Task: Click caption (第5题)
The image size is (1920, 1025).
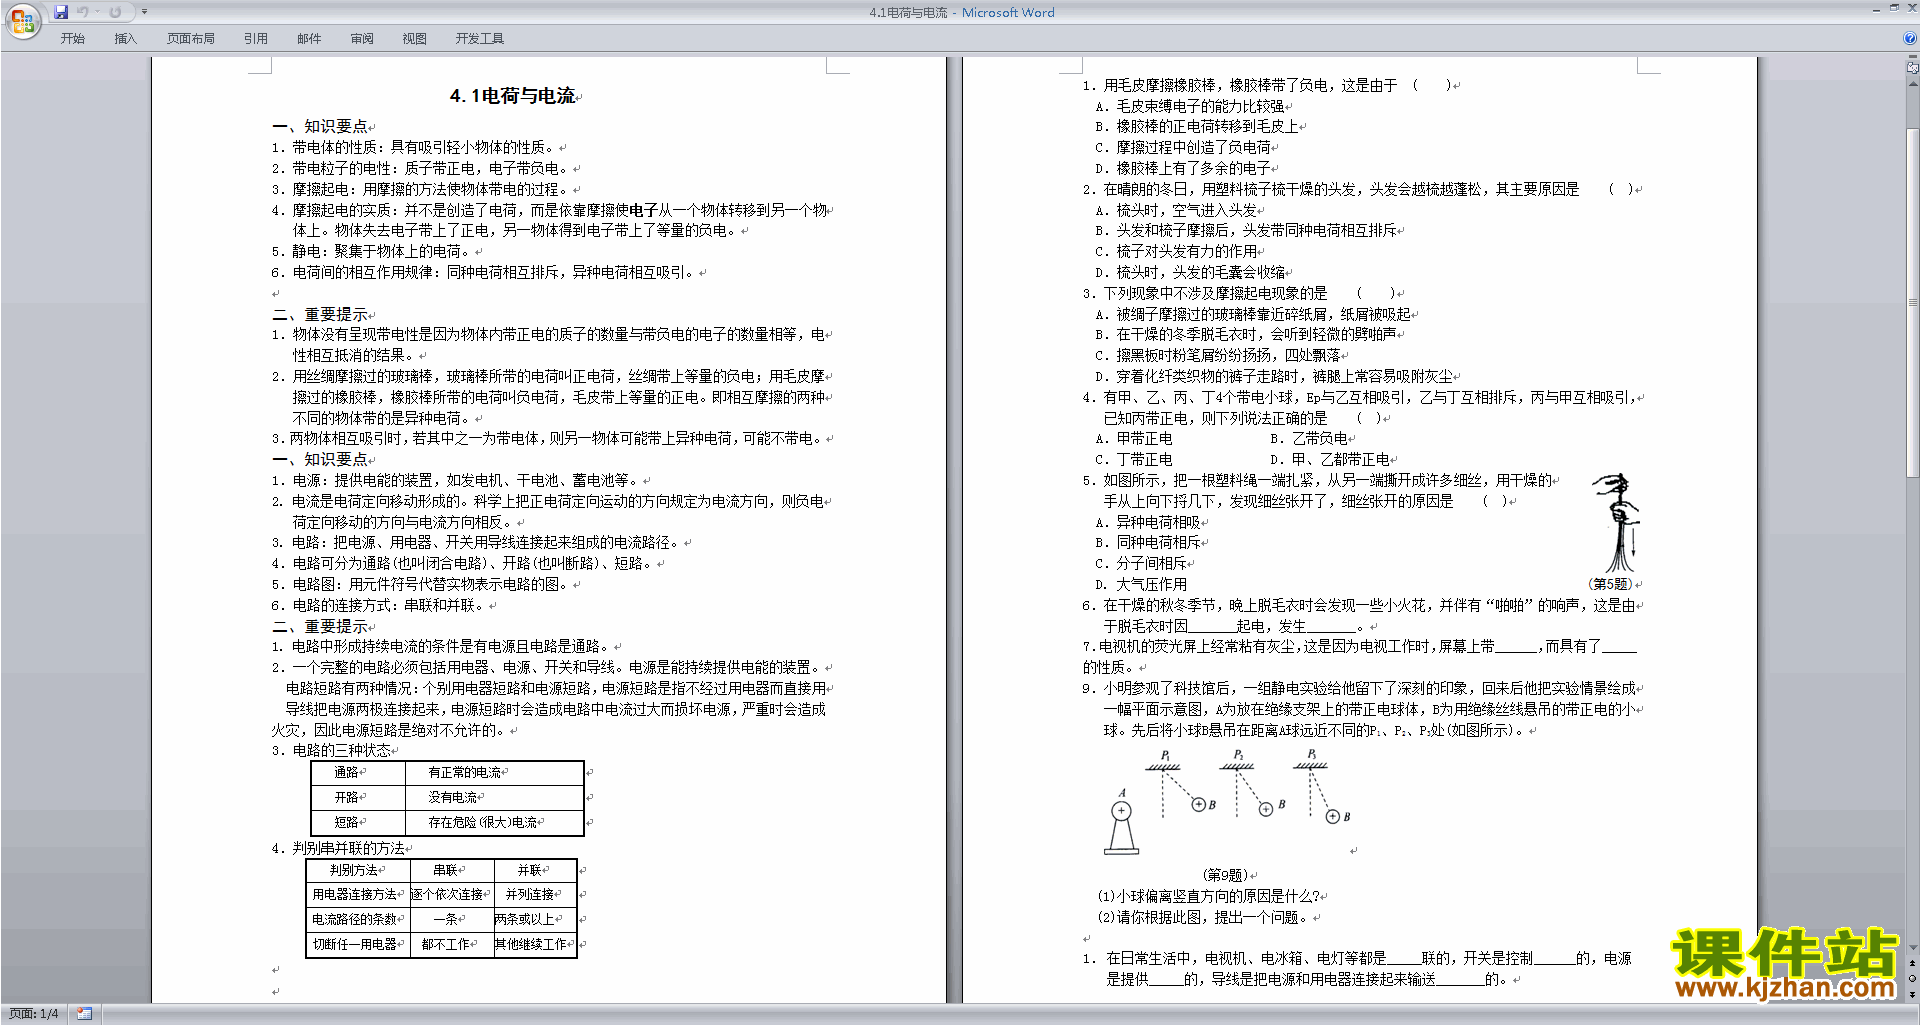Action: click(1610, 584)
